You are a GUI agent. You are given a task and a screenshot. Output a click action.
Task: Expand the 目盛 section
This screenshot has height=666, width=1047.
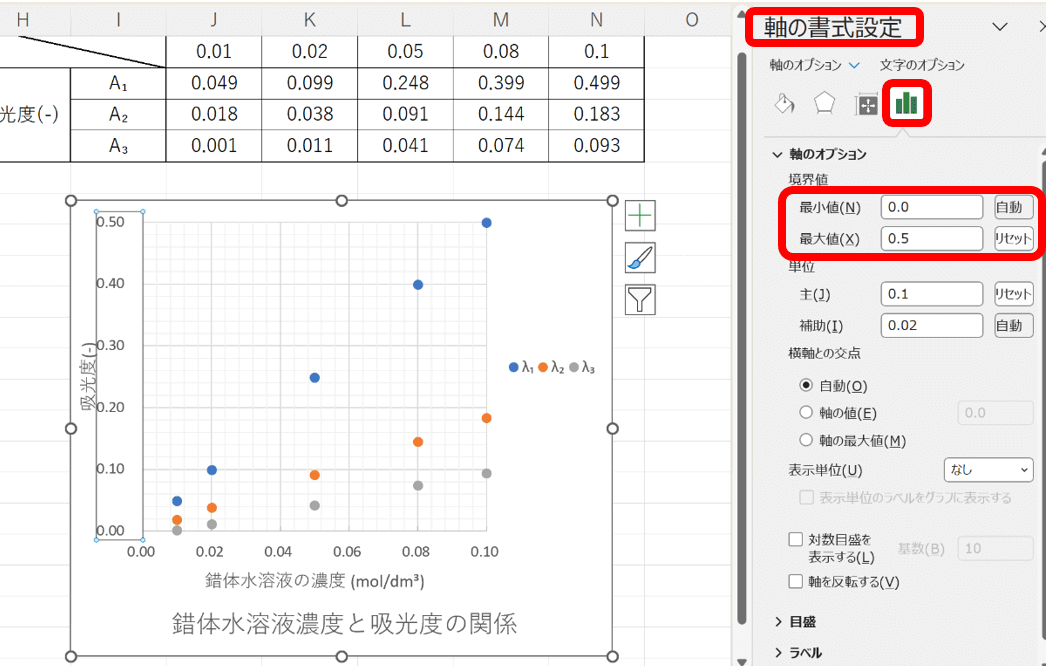point(779,622)
